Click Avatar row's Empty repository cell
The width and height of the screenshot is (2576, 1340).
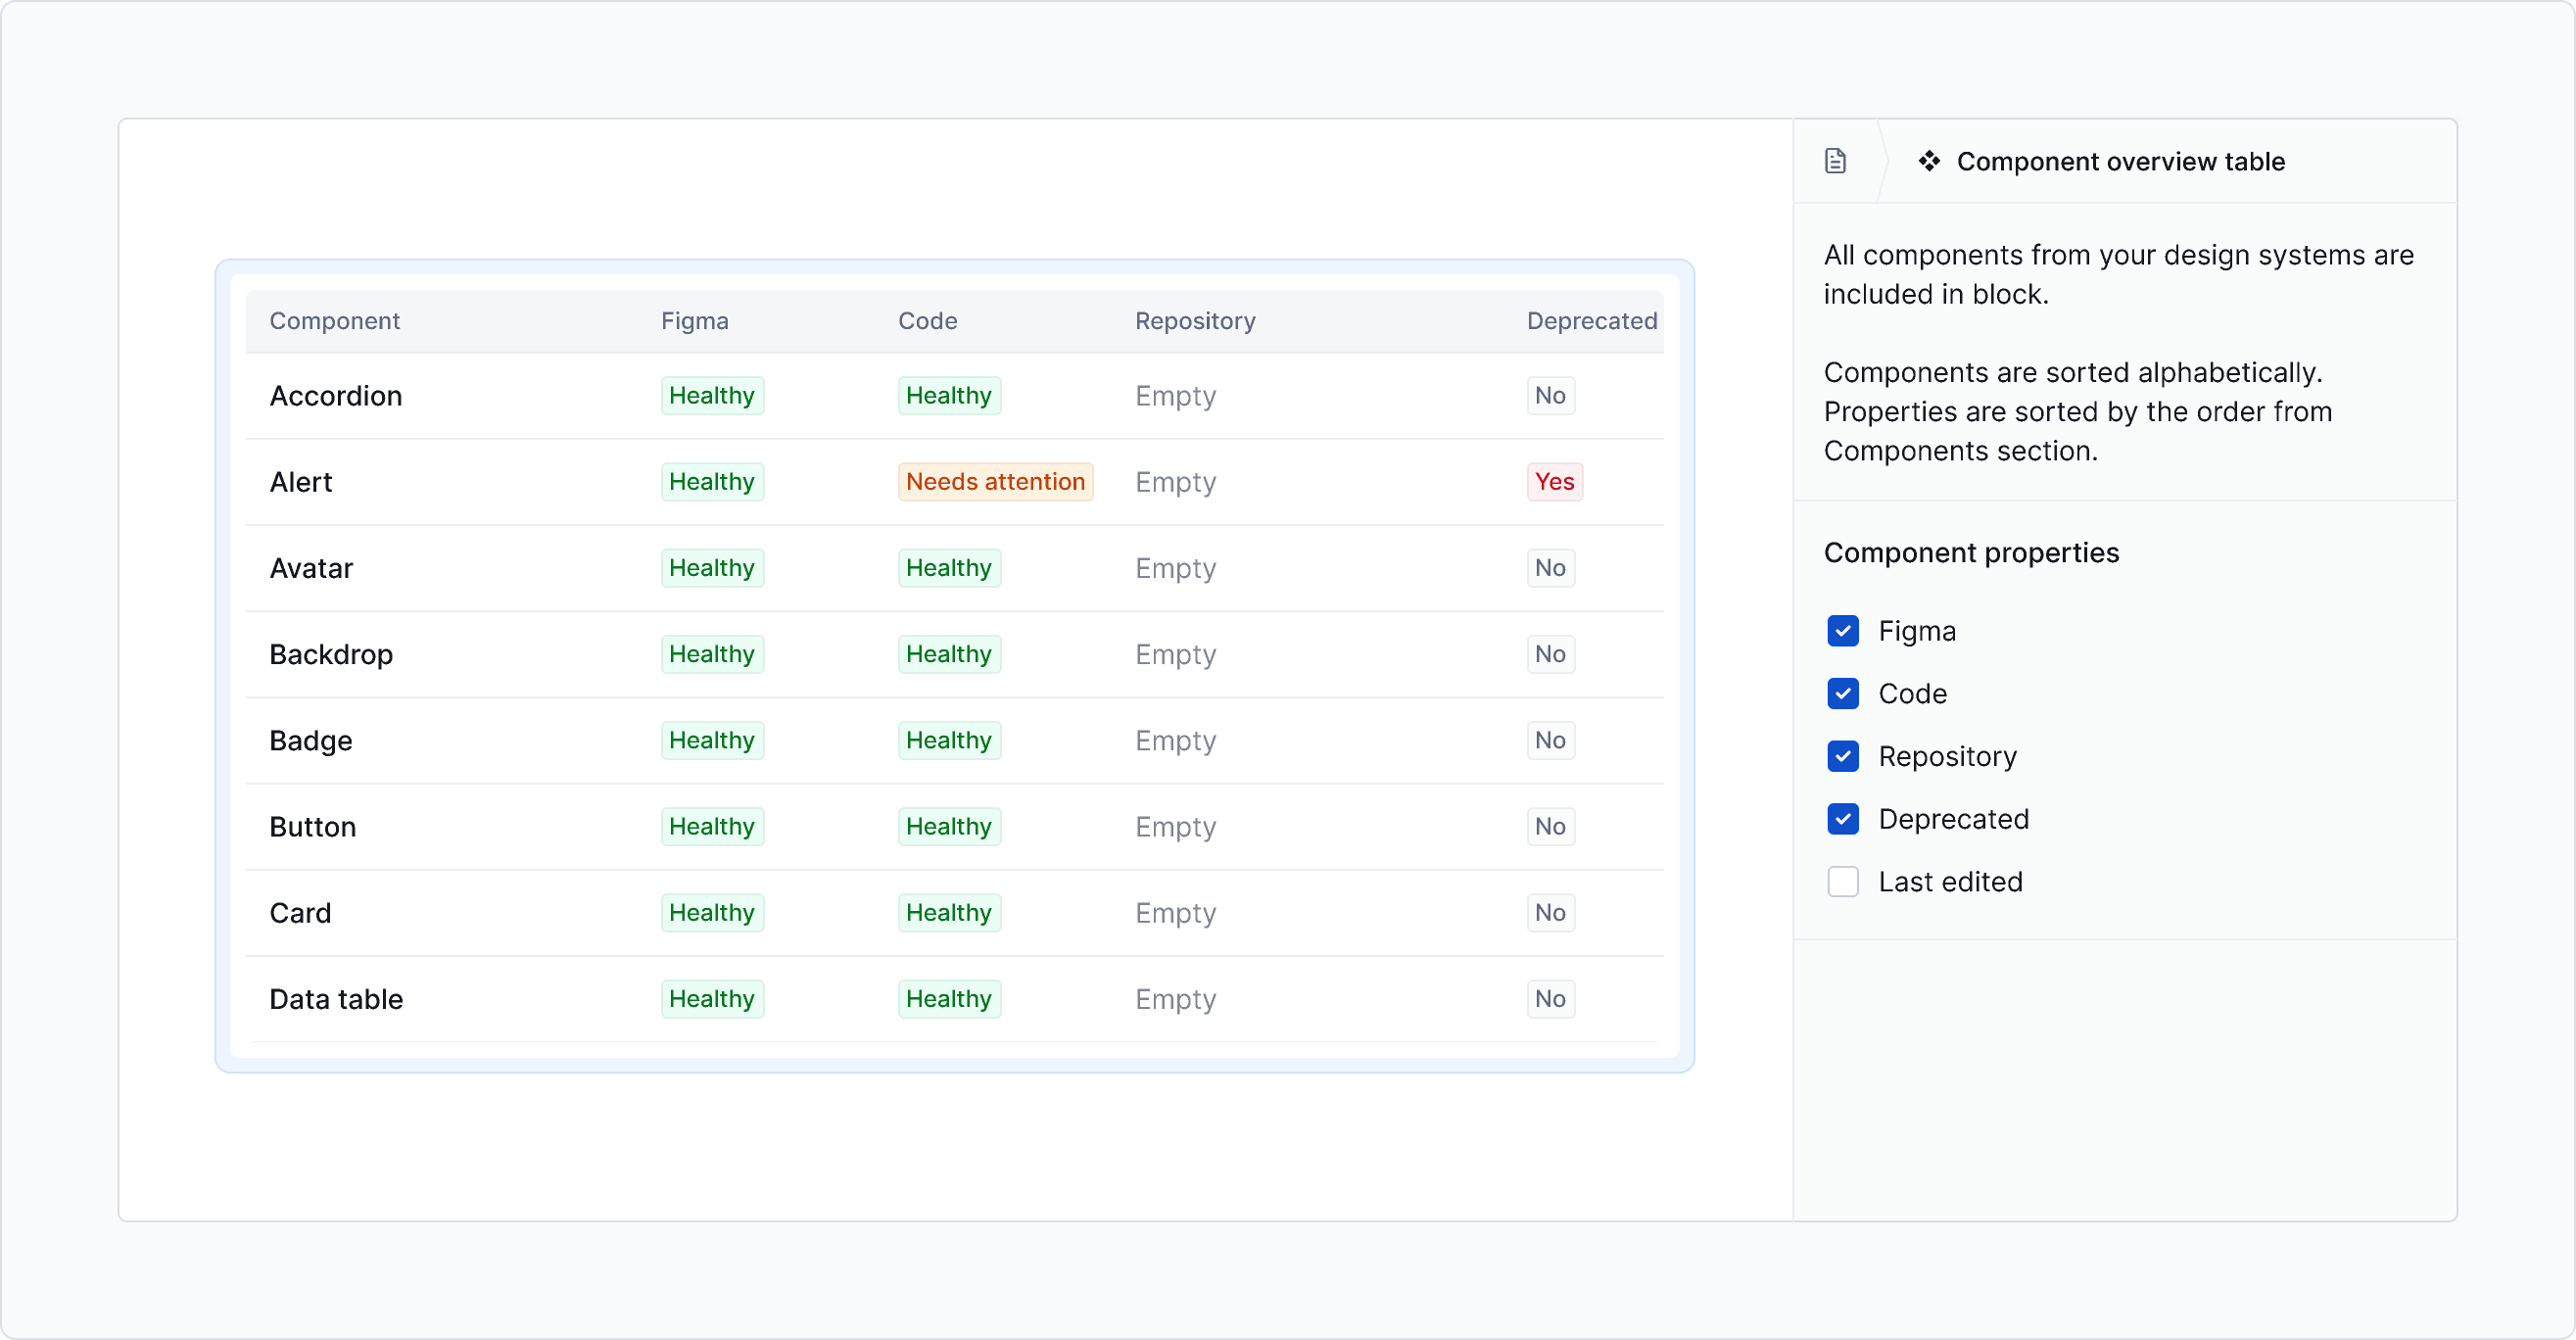click(x=1175, y=568)
